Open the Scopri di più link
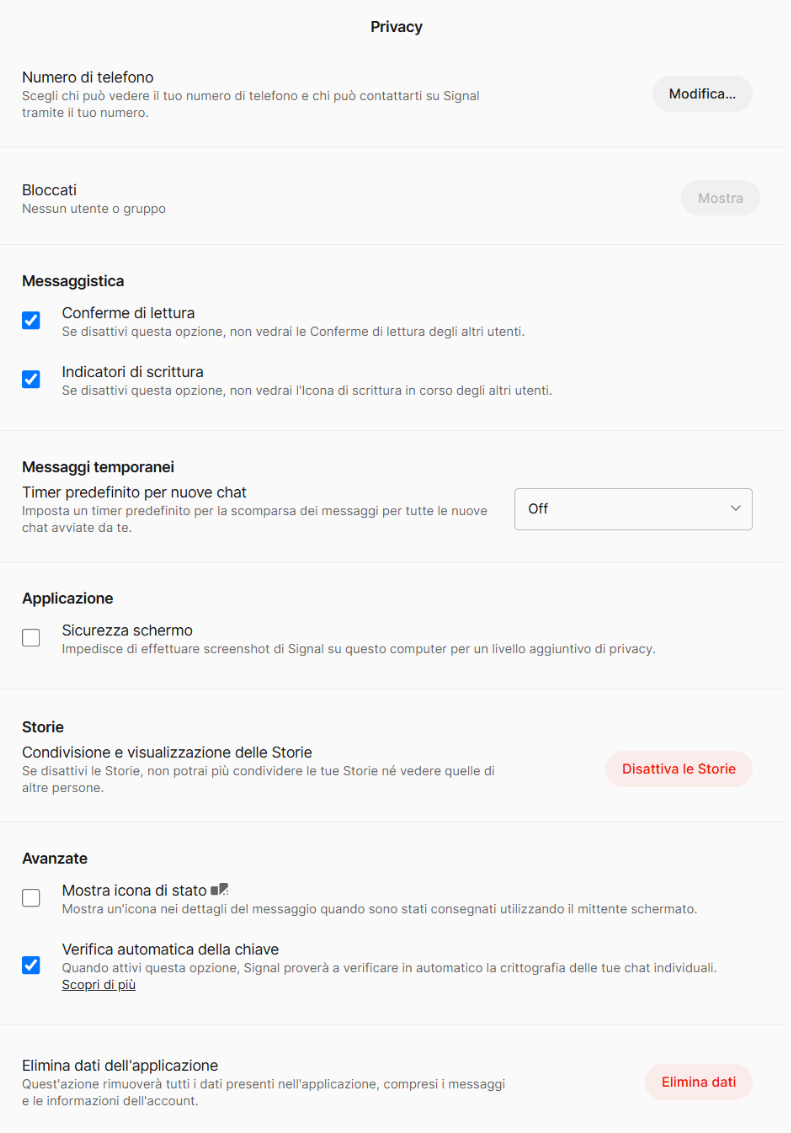 pyautogui.click(x=99, y=985)
